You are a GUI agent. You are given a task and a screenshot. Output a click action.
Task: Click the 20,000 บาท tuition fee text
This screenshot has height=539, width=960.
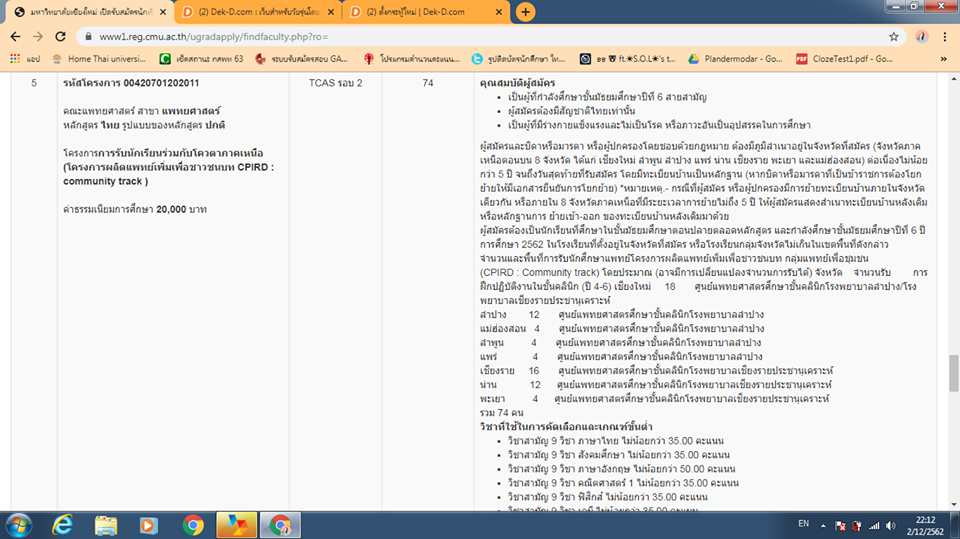tap(181, 209)
